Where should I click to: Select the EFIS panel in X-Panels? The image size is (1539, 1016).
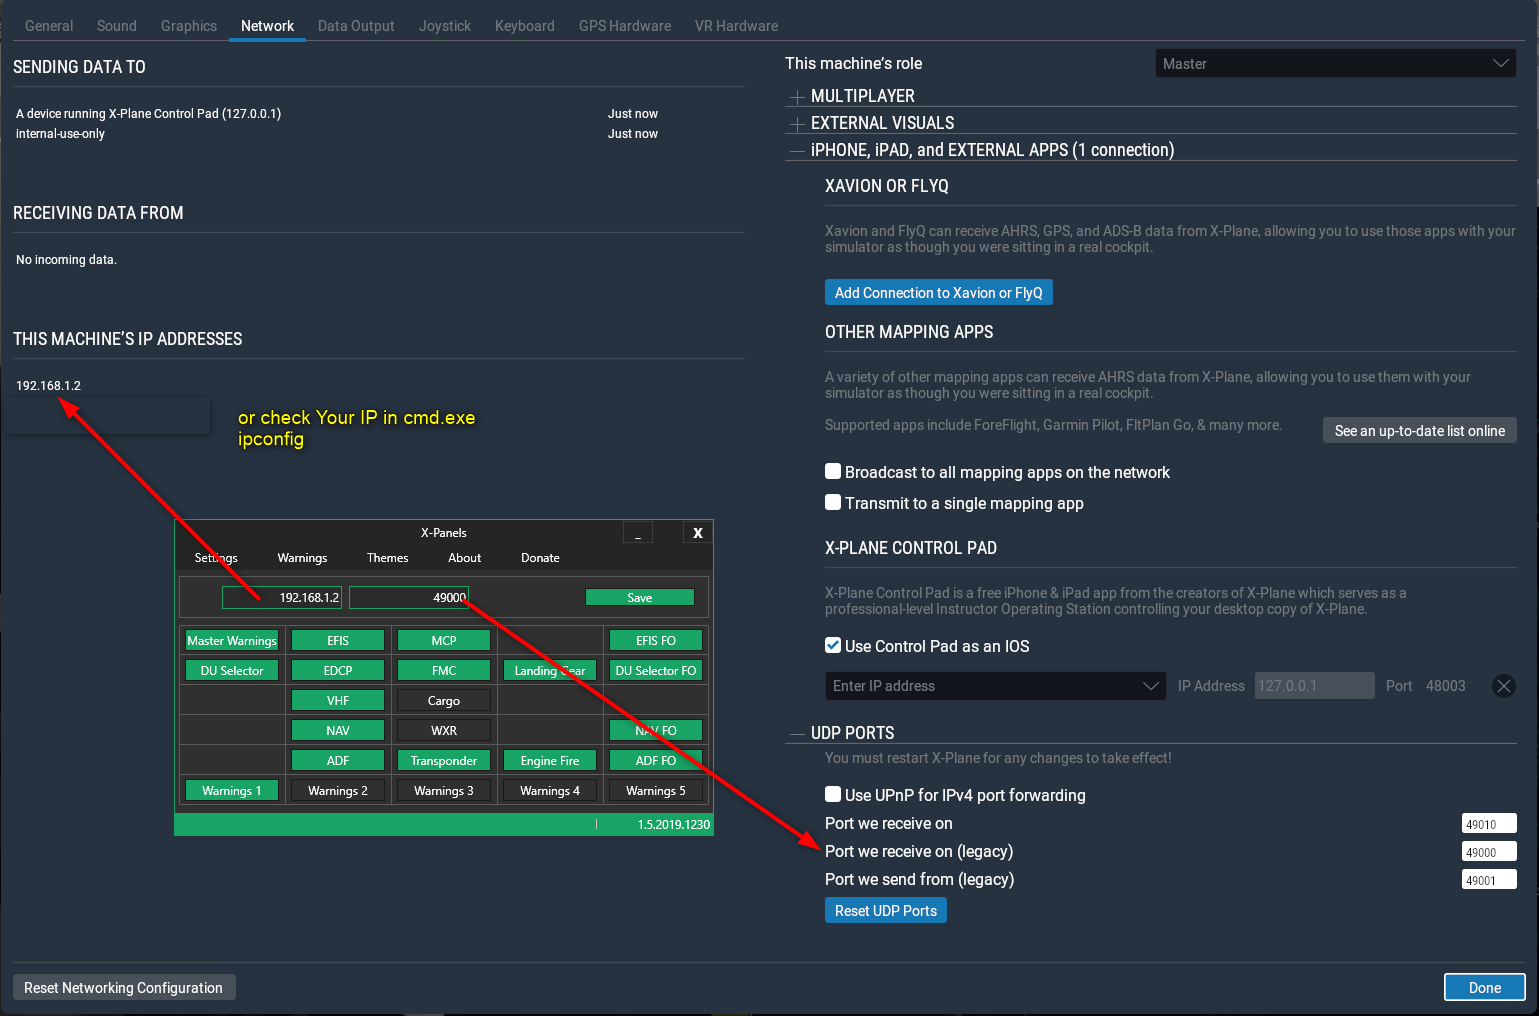click(337, 640)
